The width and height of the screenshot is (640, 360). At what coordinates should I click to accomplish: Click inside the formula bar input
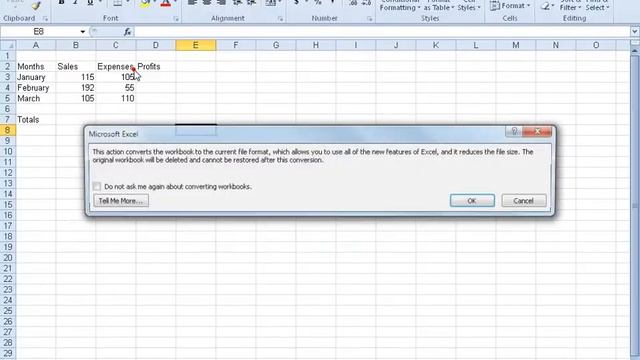pos(382,32)
